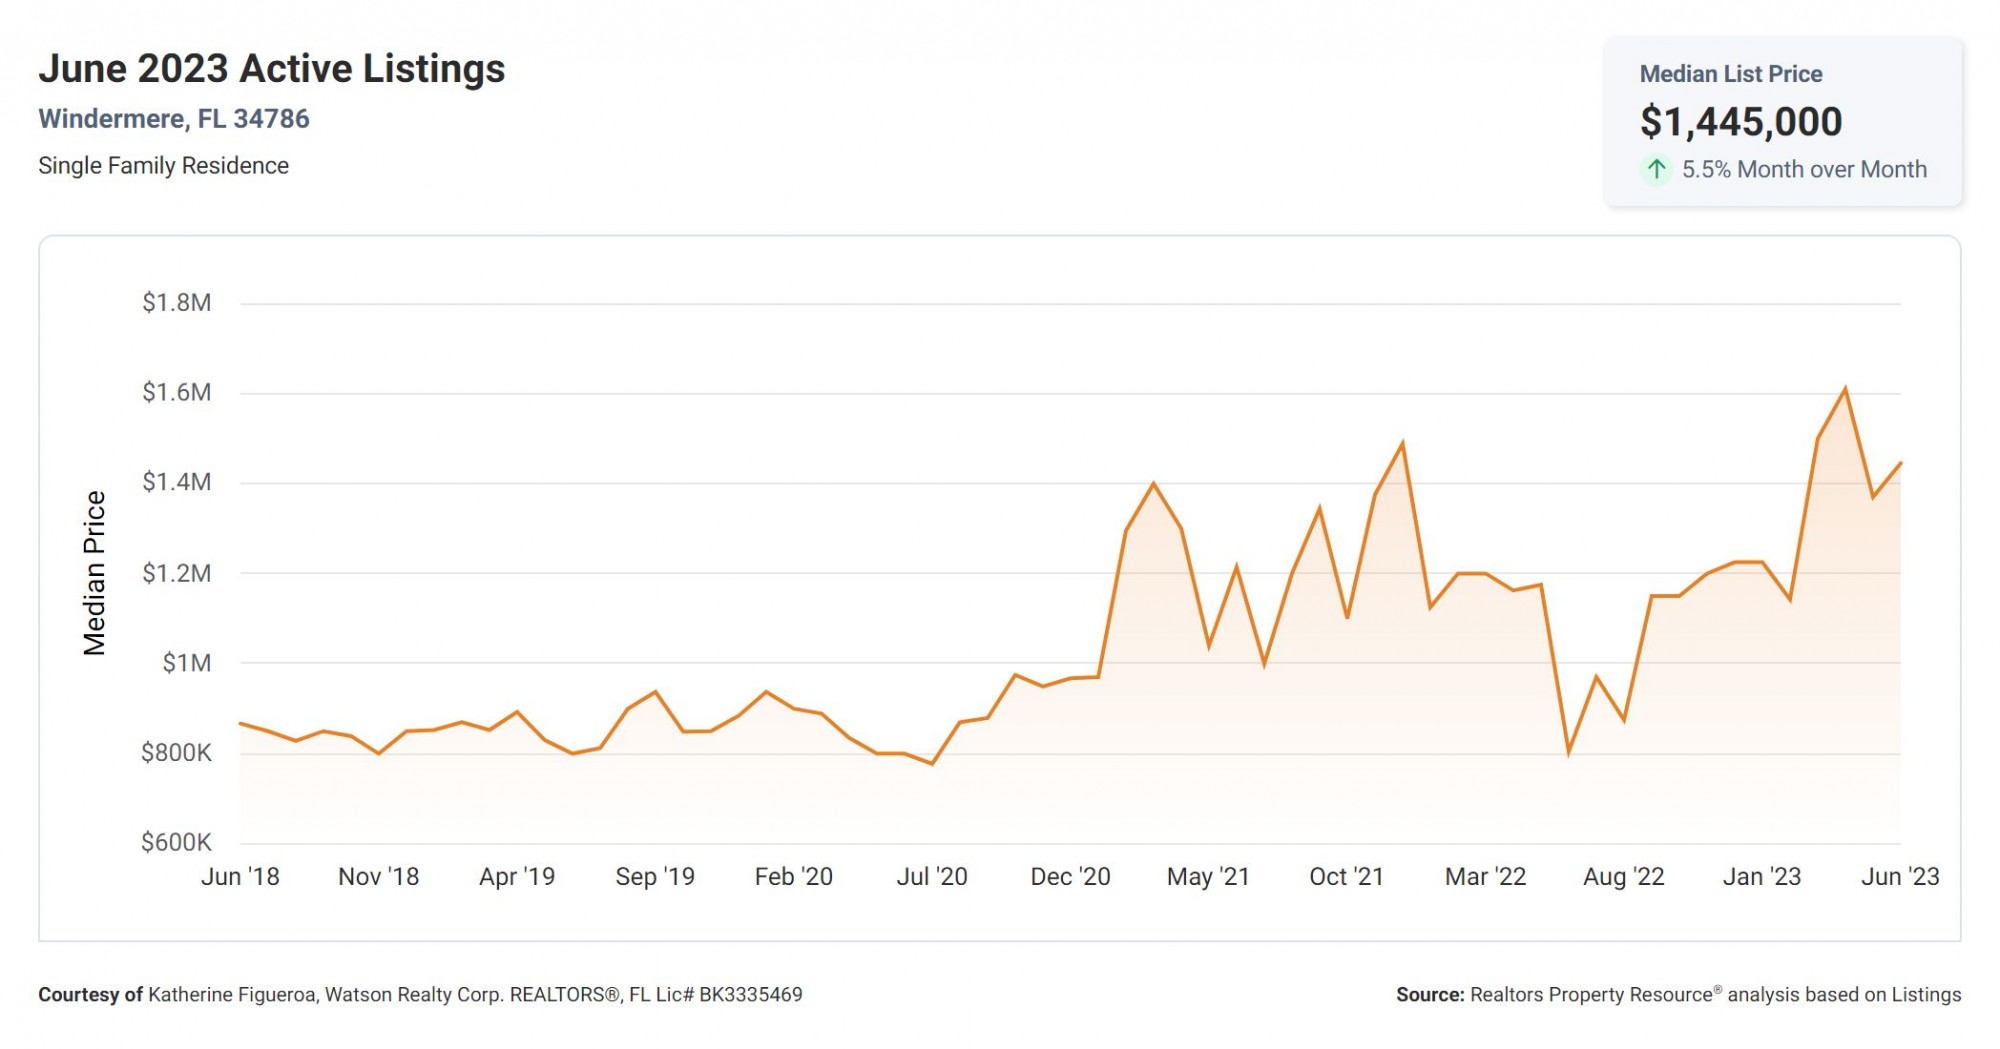The image size is (2000, 1049).
Task: Select the Jan '23 x-axis label
Action: [1761, 877]
